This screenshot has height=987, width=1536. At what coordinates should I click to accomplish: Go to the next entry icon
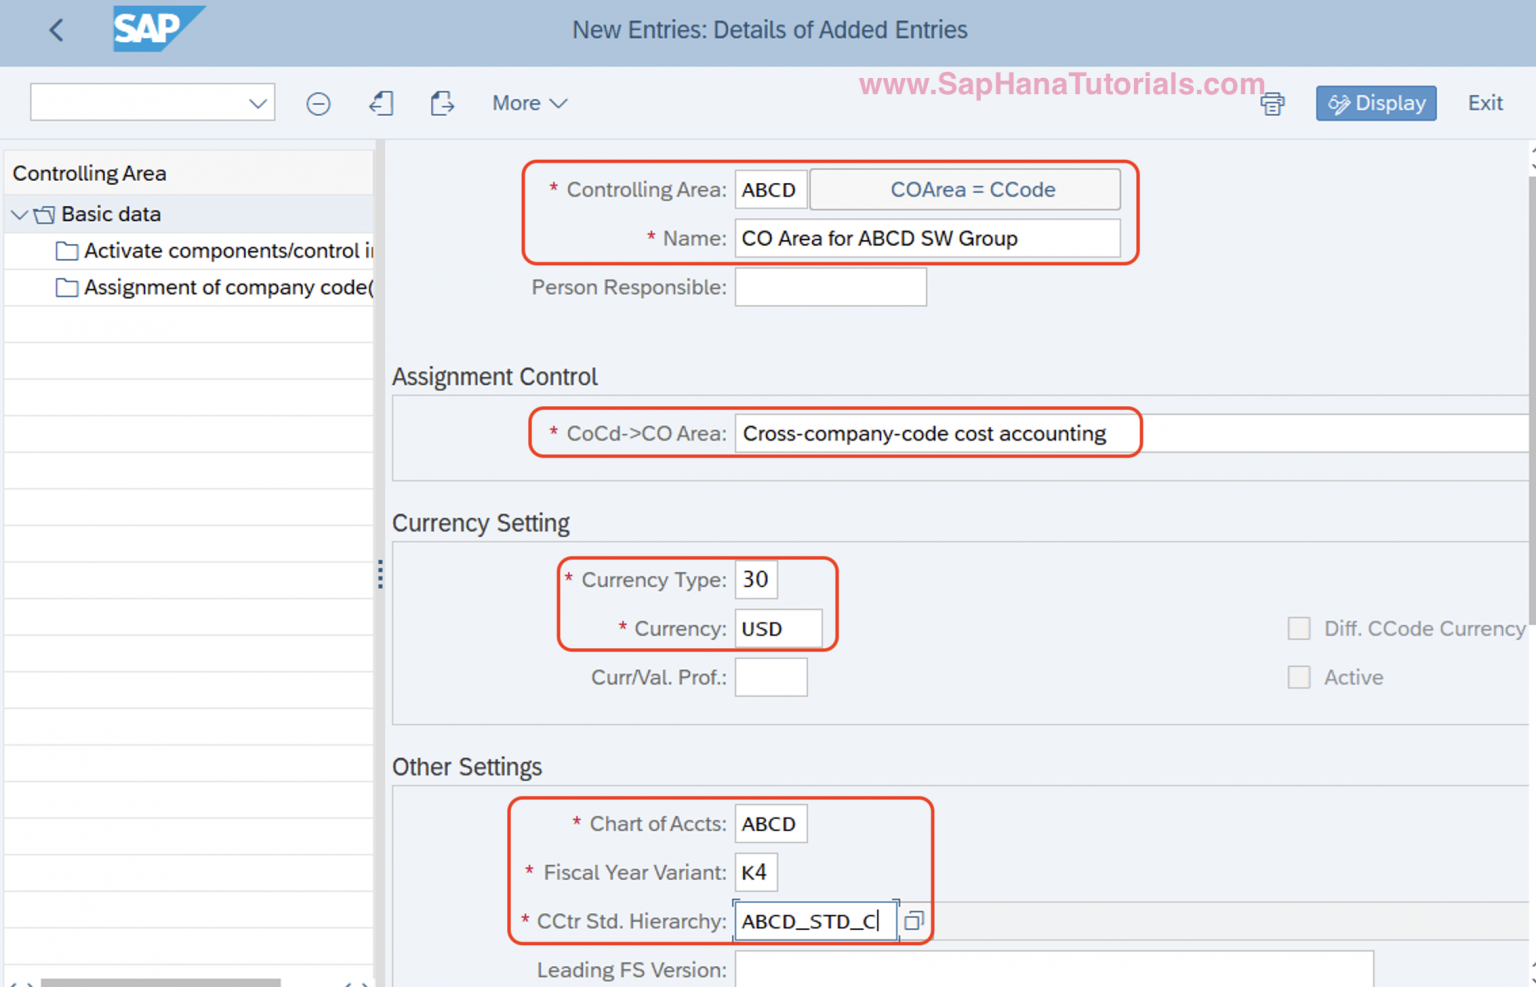point(442,103)
